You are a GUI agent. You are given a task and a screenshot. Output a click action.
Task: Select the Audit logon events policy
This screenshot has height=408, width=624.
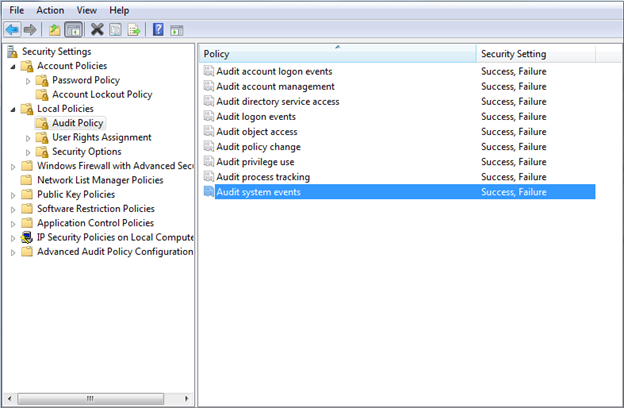coord(255,117)
